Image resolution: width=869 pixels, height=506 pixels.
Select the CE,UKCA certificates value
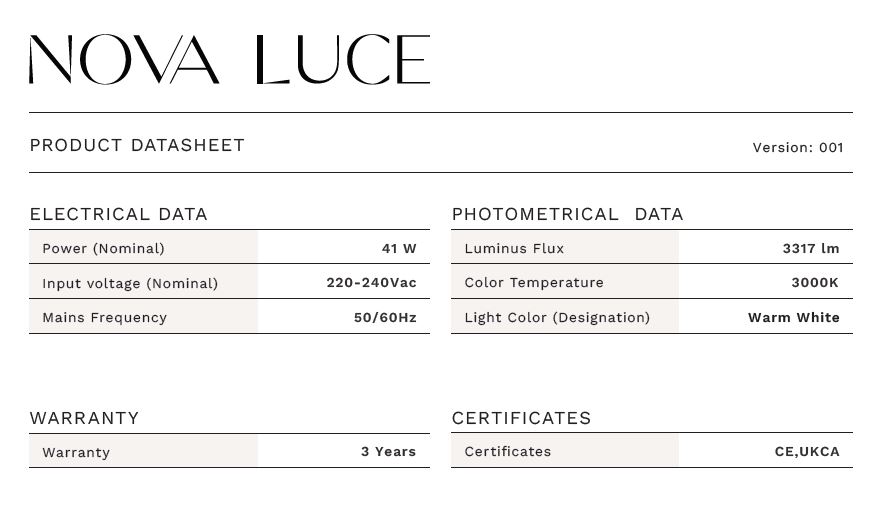point(807,452)
